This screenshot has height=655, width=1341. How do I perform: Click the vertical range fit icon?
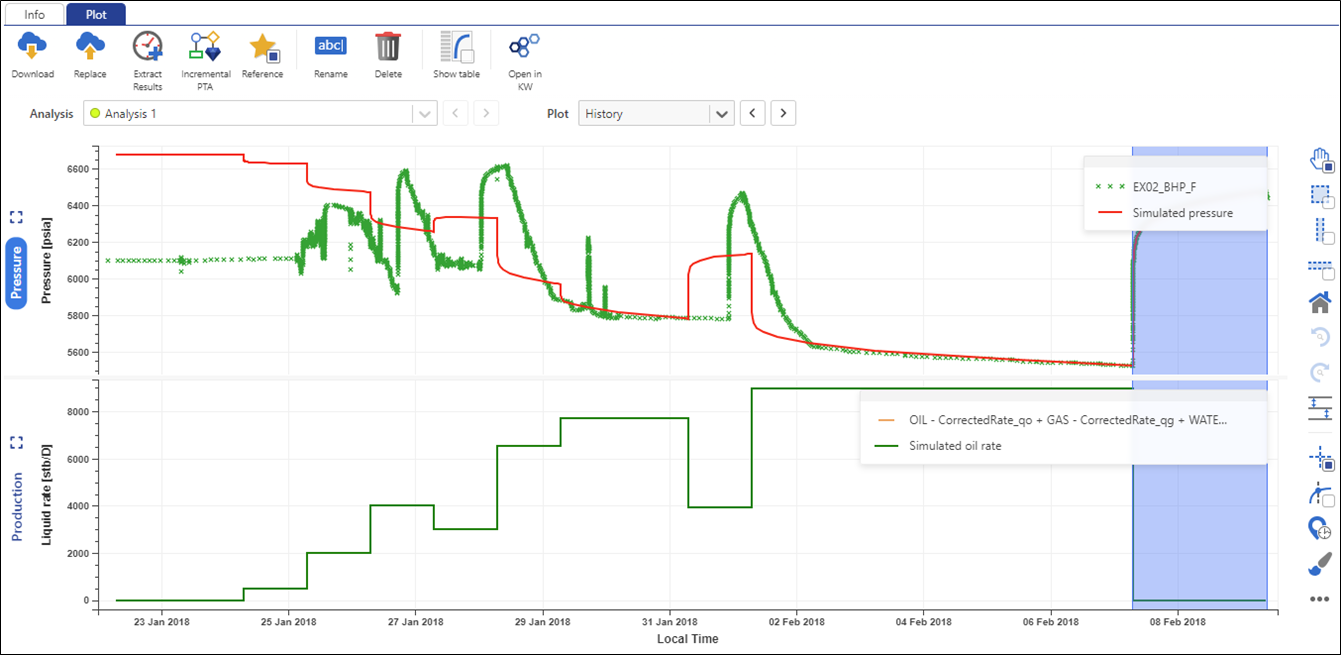1320,408
